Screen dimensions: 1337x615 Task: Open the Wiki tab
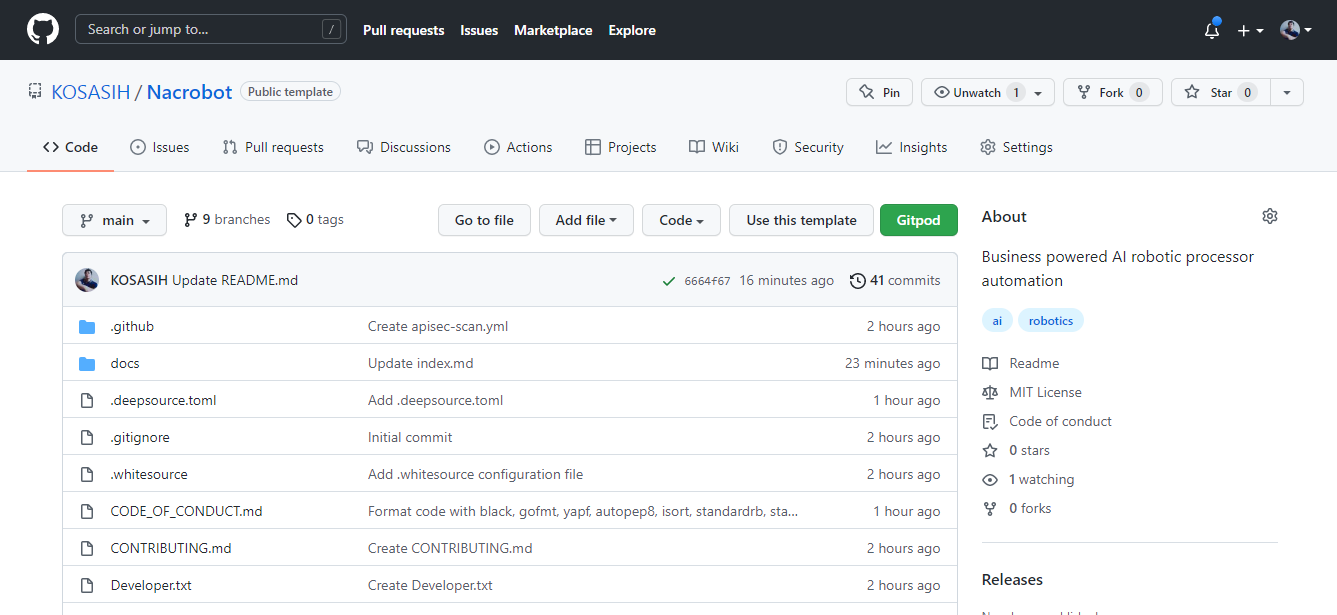pyautogui.click(x=714, y=147)
